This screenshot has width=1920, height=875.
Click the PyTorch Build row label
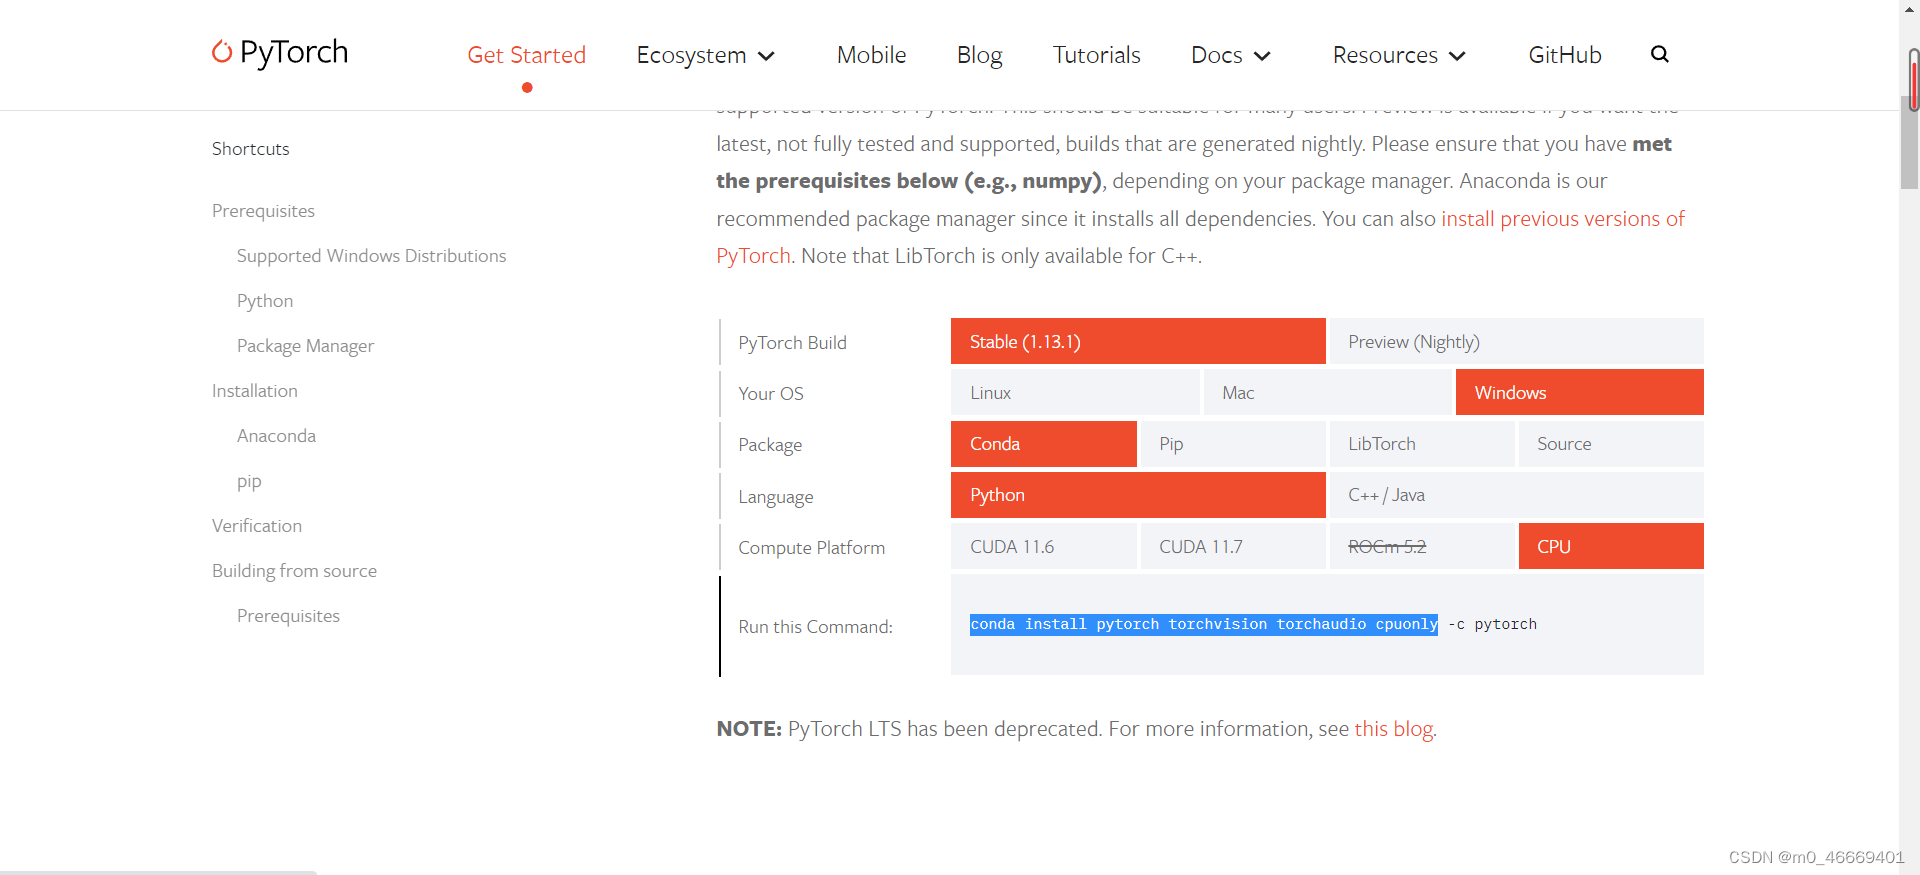coord(792,343)
